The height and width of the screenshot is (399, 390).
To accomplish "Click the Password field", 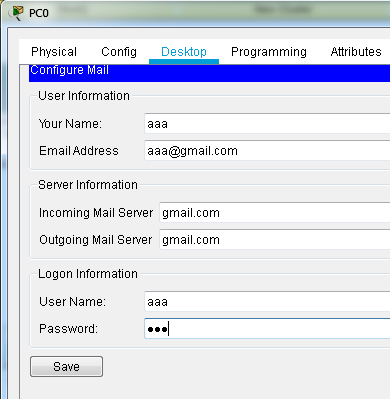I will [267, 329].
